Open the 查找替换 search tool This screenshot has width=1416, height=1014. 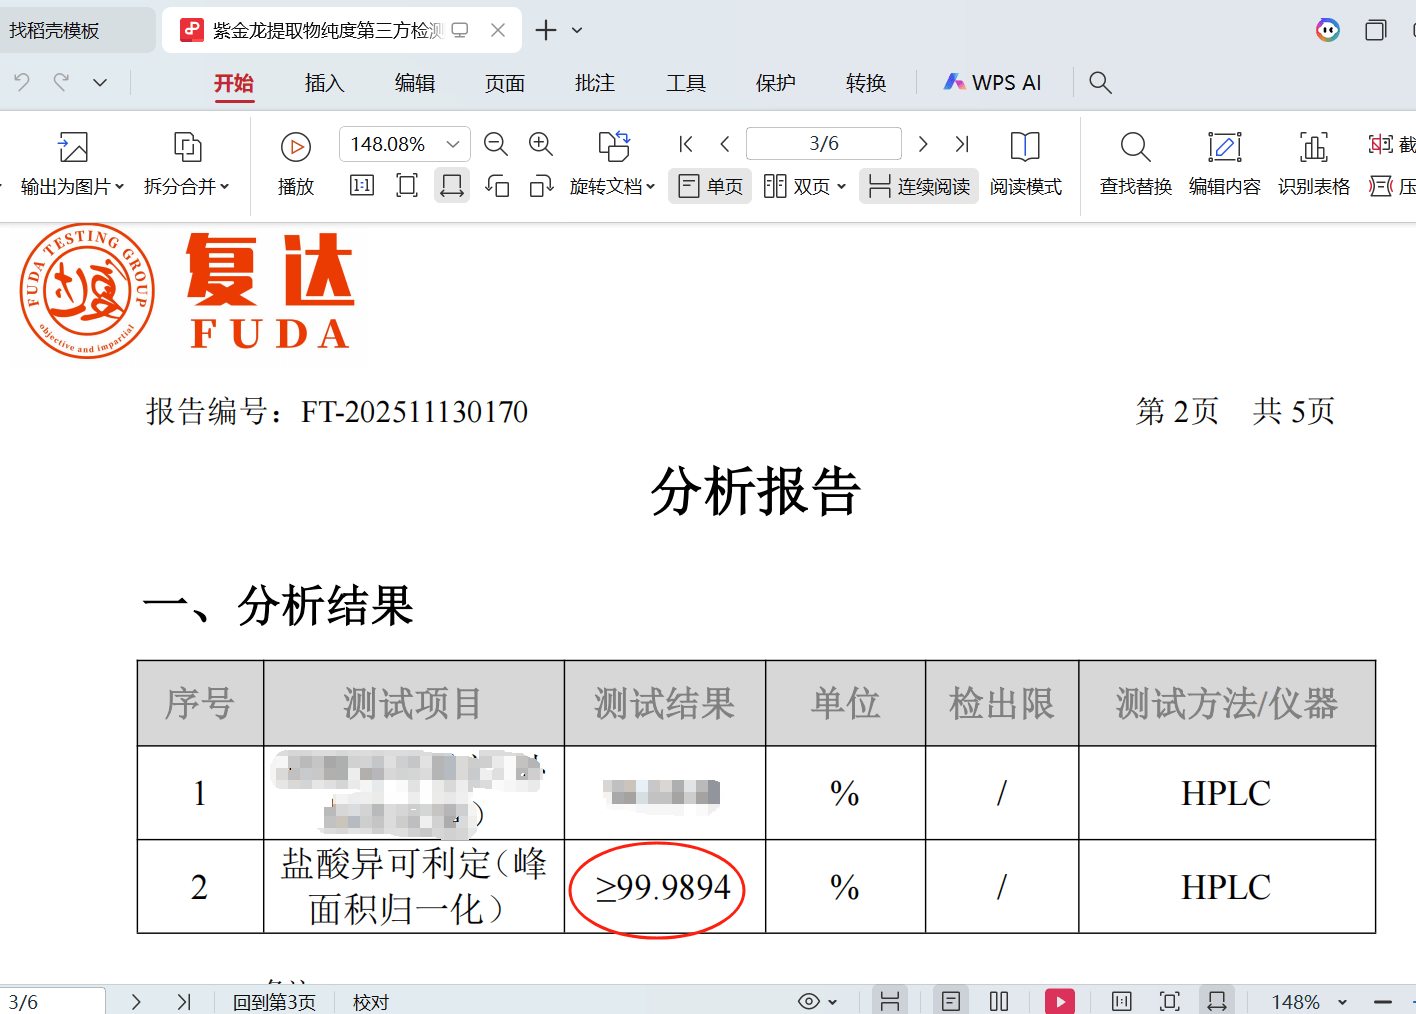[x=1135, y=163]
